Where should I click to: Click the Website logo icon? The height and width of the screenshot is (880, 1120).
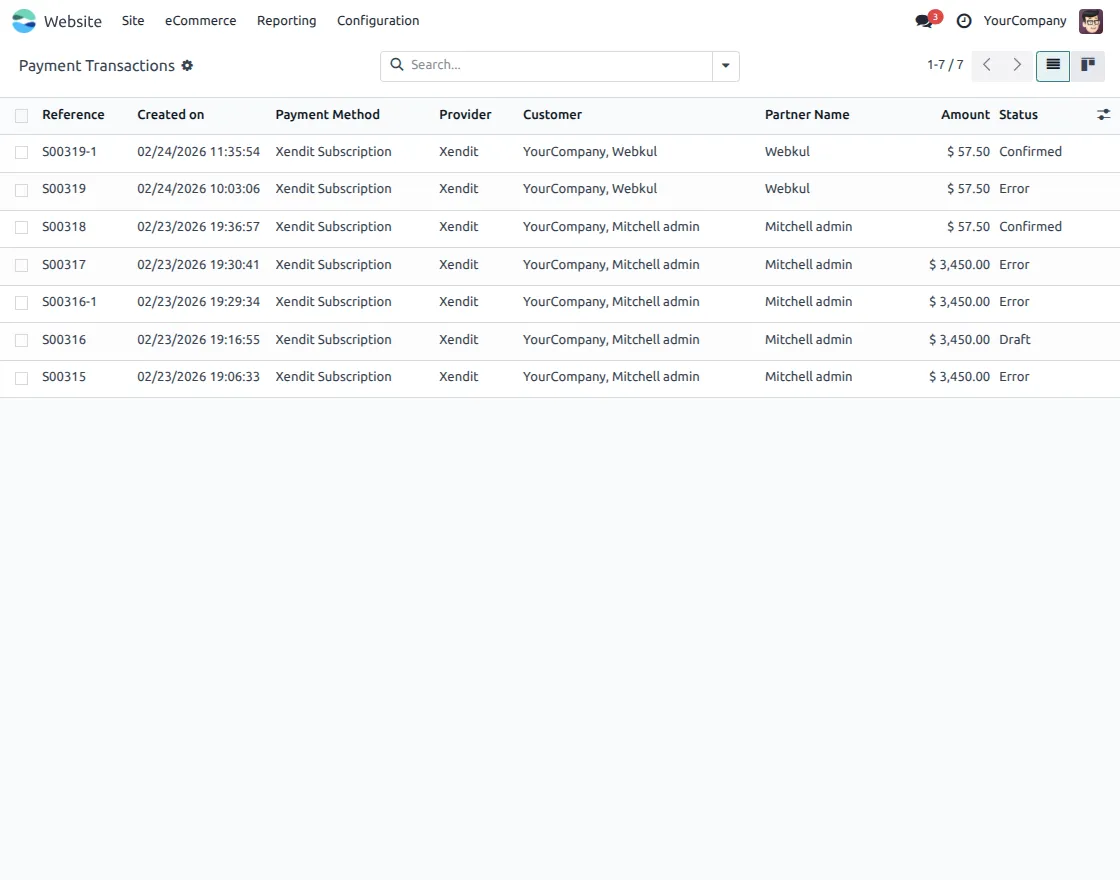point(24,20)
